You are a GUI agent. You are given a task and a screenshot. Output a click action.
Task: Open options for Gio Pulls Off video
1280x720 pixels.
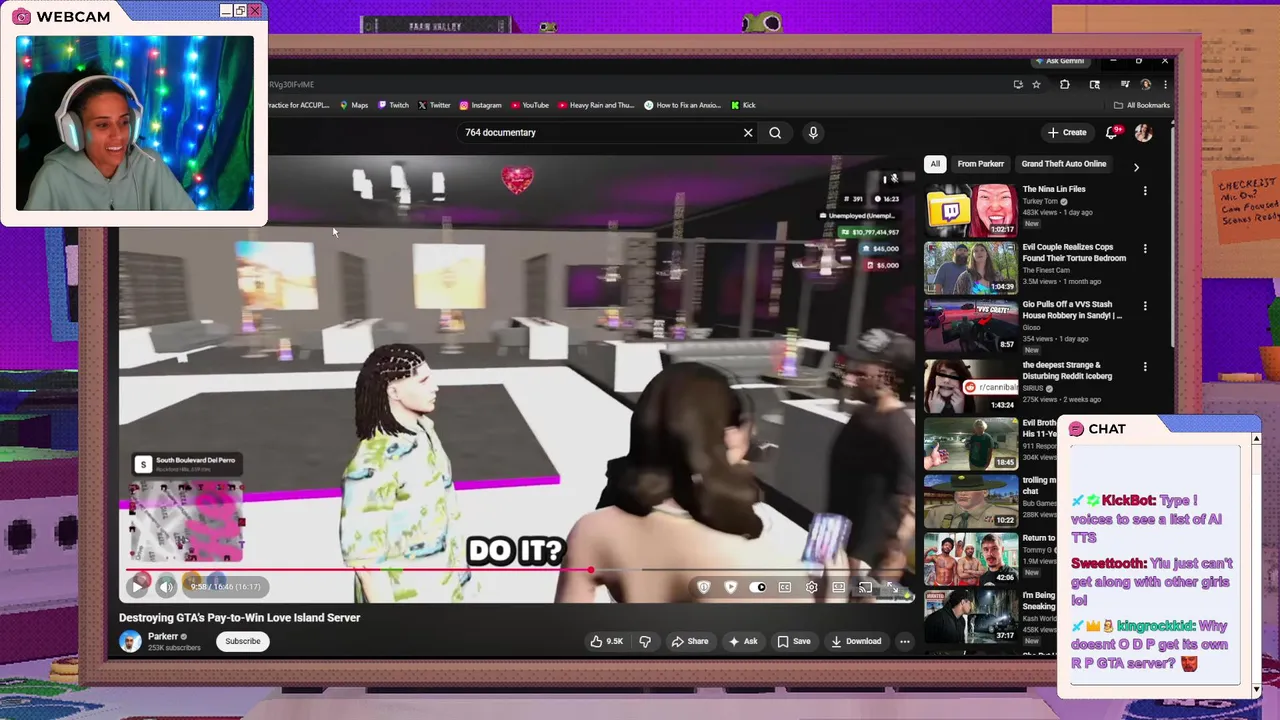[1145, 306]
